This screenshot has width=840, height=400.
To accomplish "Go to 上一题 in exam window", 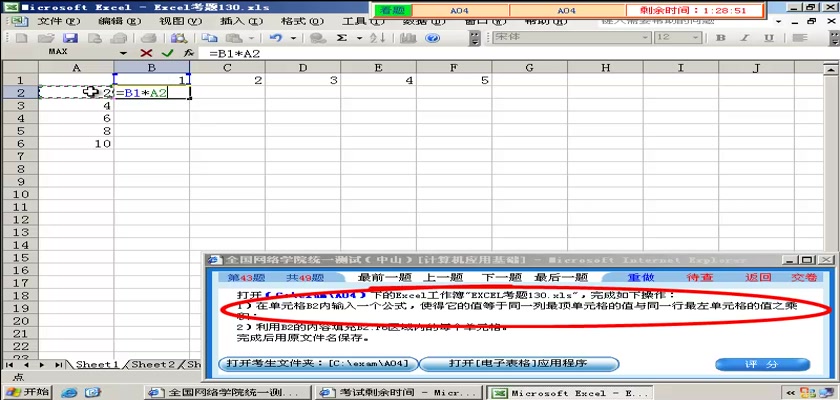I will coord(442,277).
